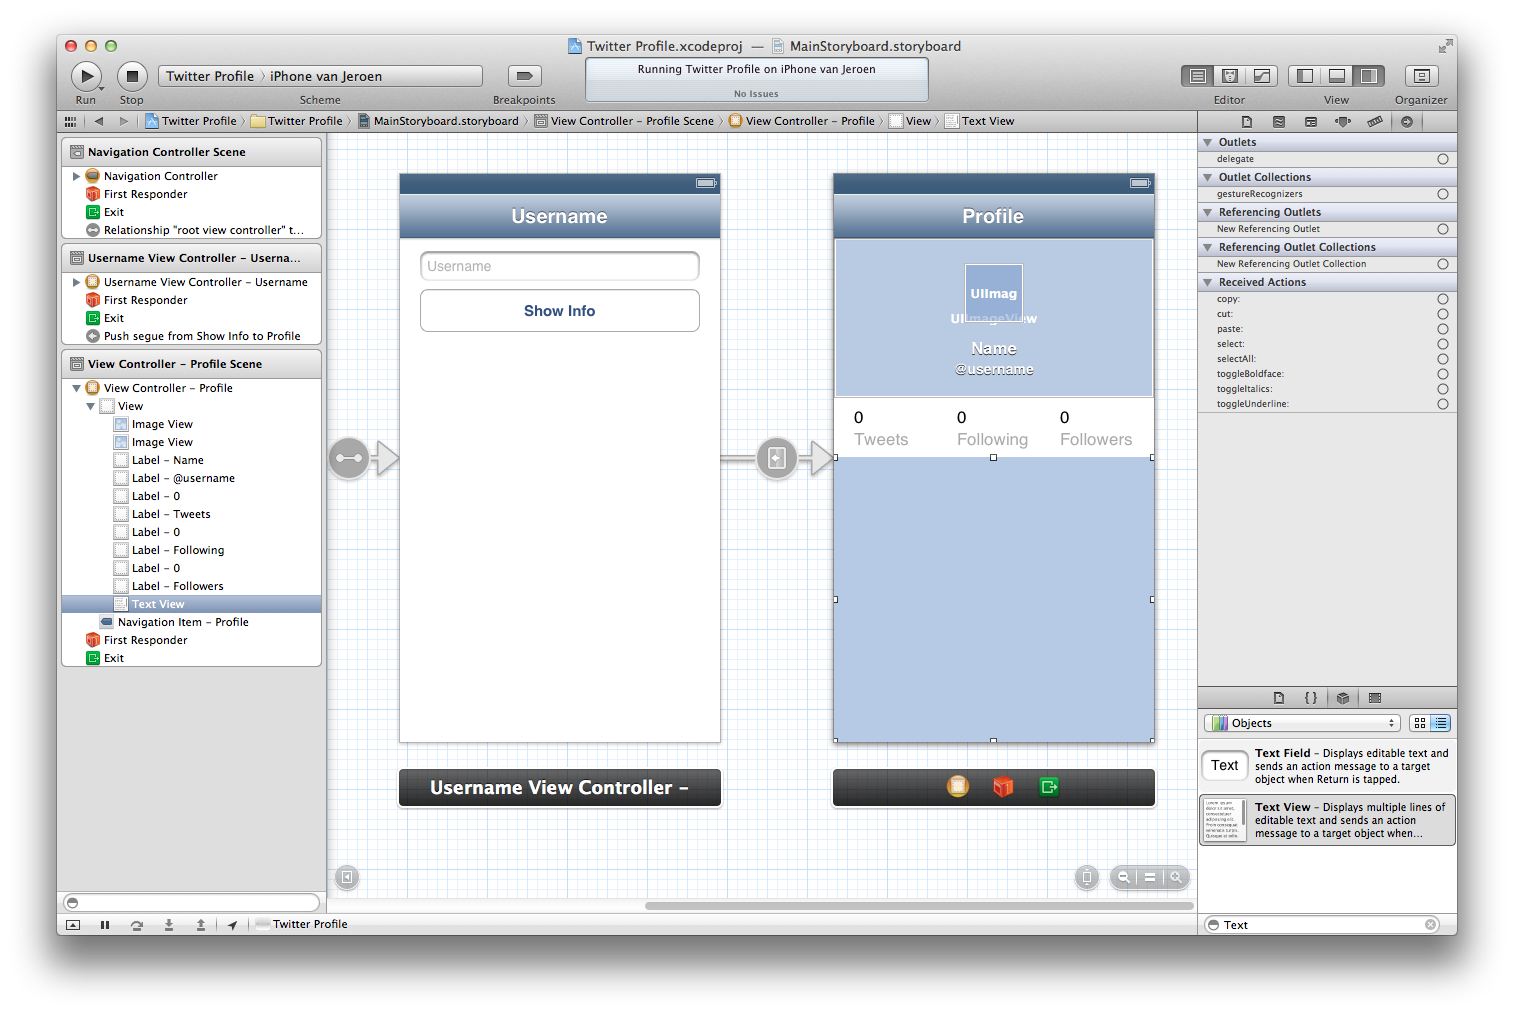Show the Media library
The image size is (1514, 1014).
coord(1375,698)
